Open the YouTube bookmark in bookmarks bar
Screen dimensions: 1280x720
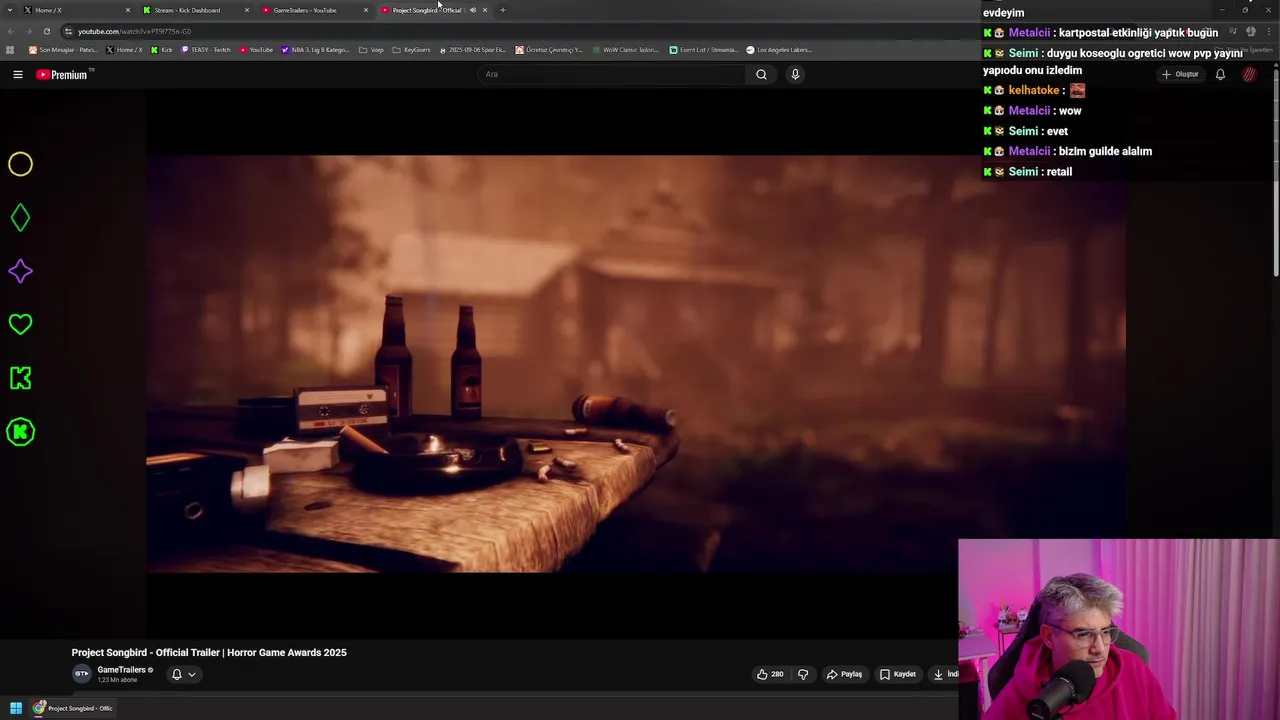(x=255, y=50)
